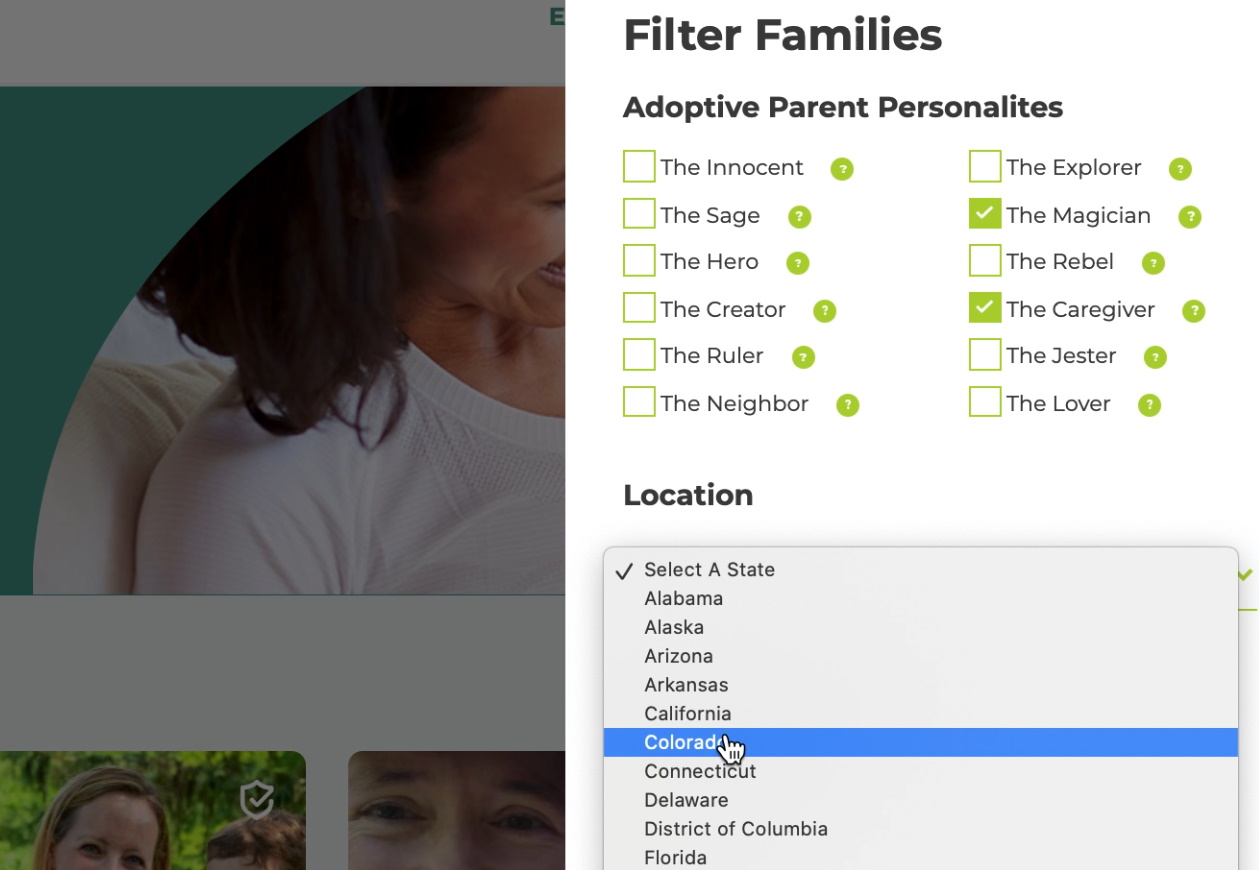This screenshot has height=870, width=1259.
Task: Select Alabama from the location list
Action: (x=684, y=599)
